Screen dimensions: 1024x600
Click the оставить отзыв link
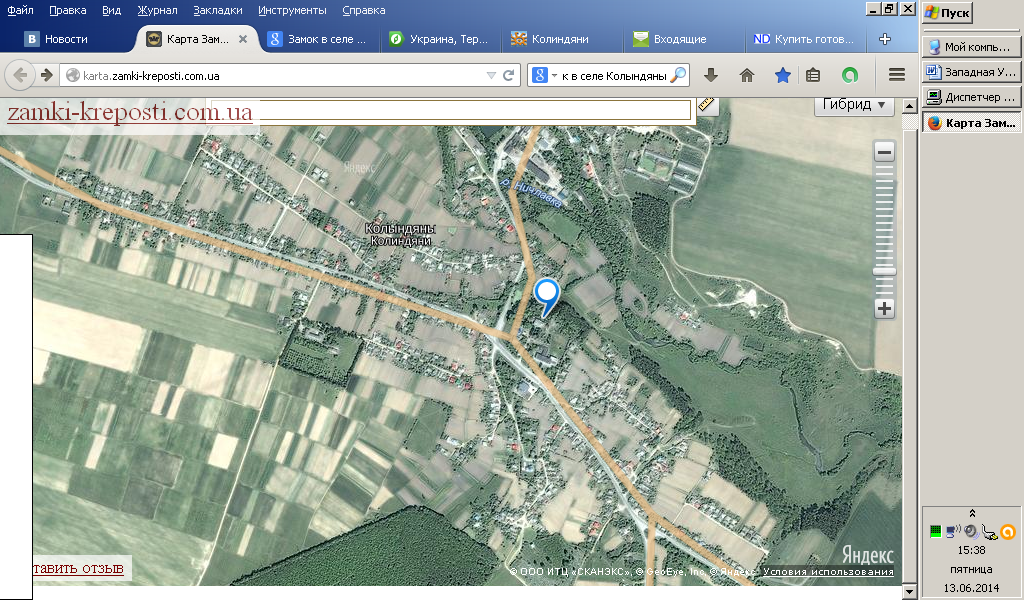pos(78,568)
